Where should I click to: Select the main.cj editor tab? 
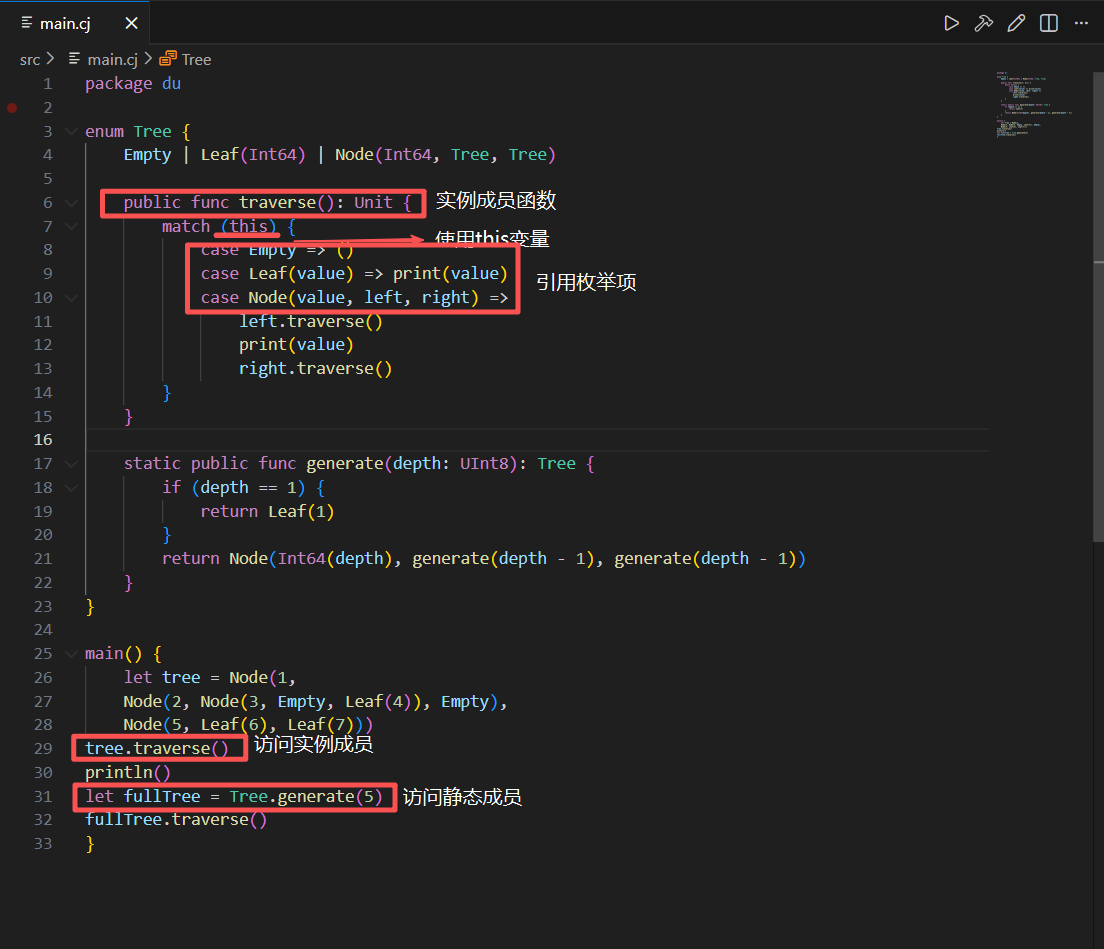pos(76,23)
